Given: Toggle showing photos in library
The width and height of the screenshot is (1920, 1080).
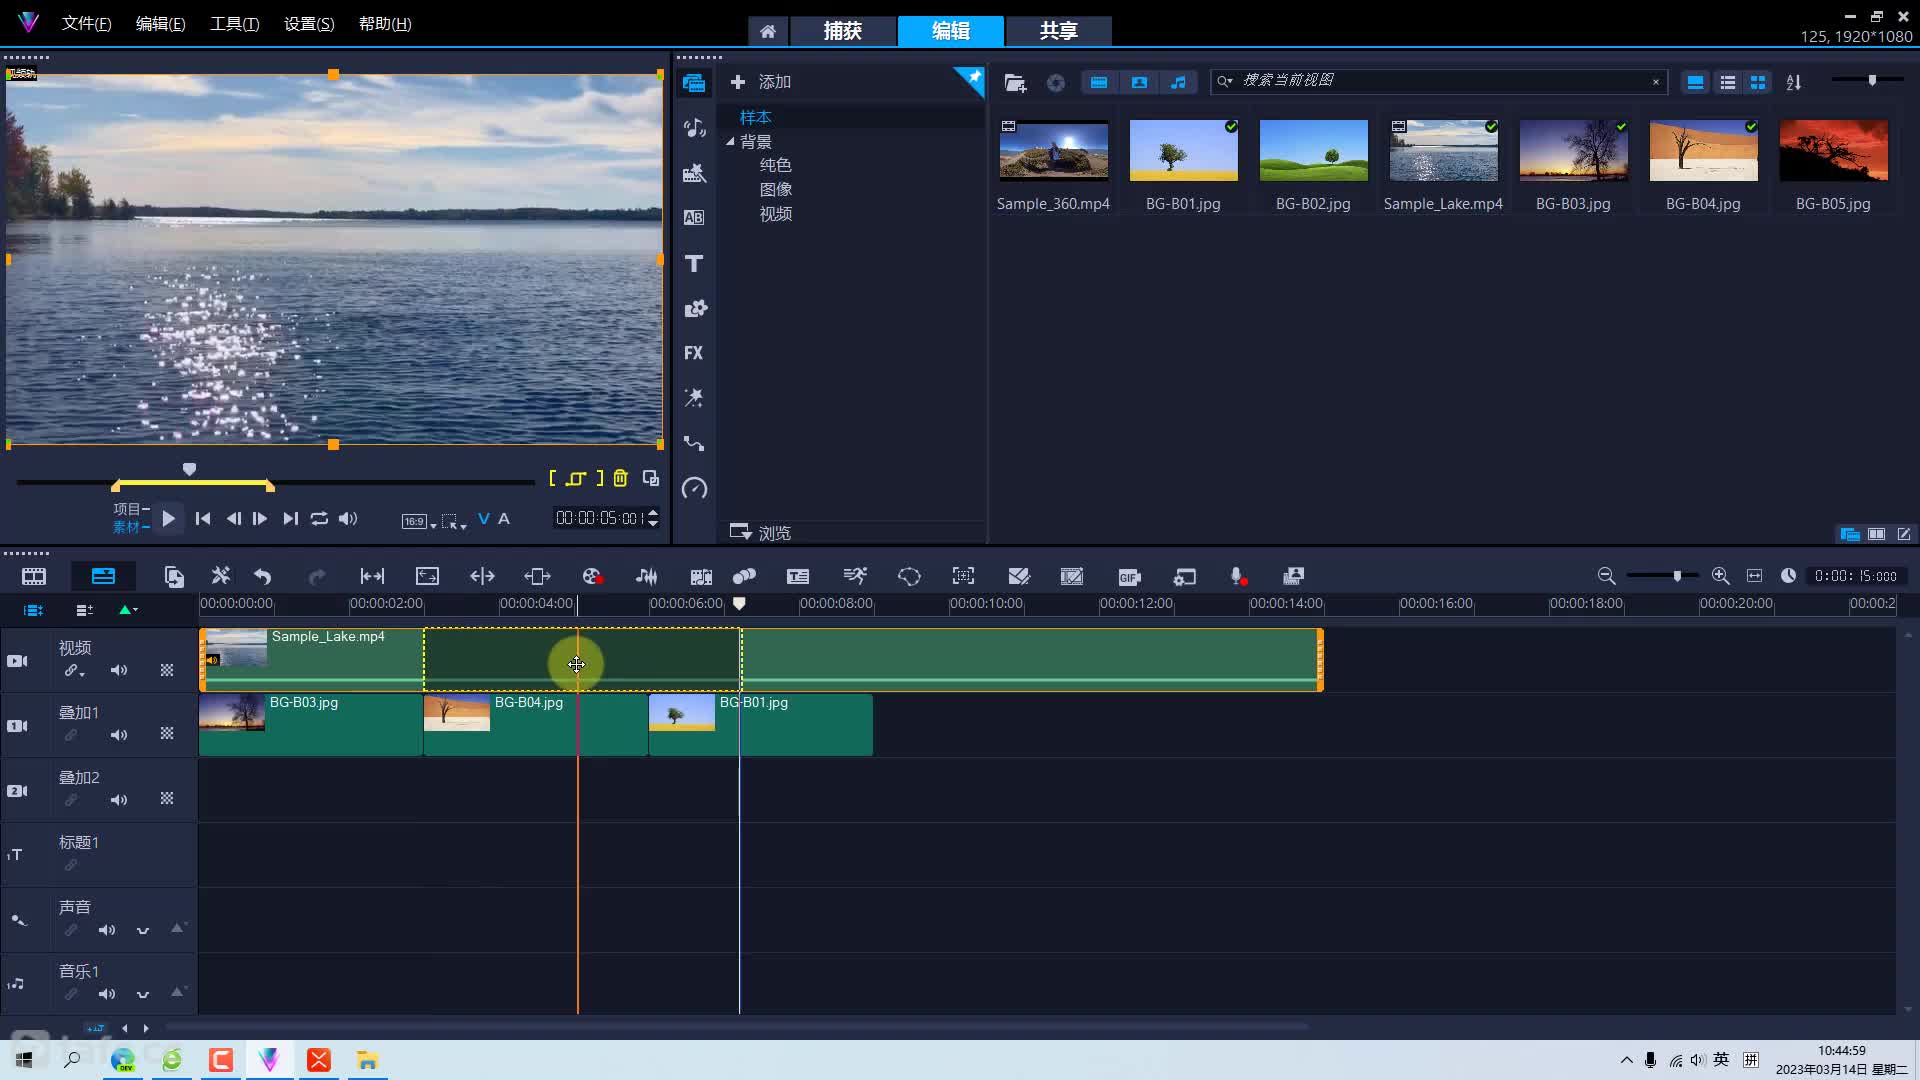Looking at the screenshot, I should (x=1139, y=83).
